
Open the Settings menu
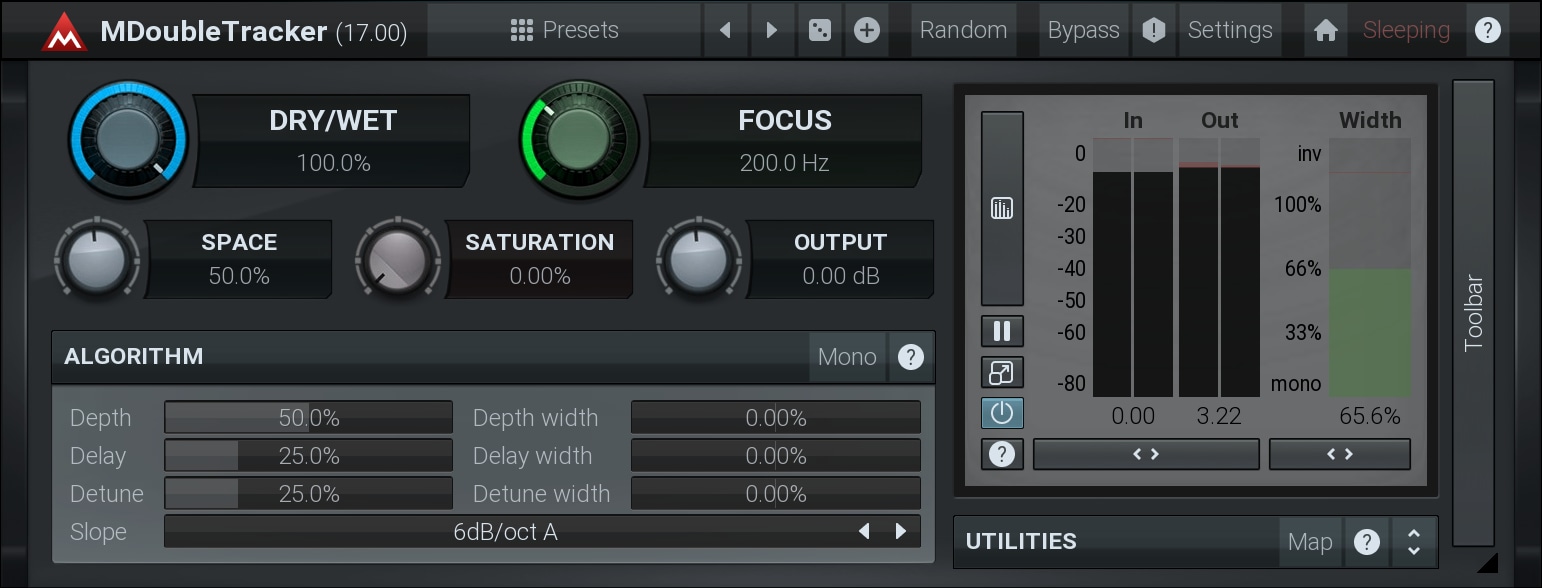(x=1230, y=30)
